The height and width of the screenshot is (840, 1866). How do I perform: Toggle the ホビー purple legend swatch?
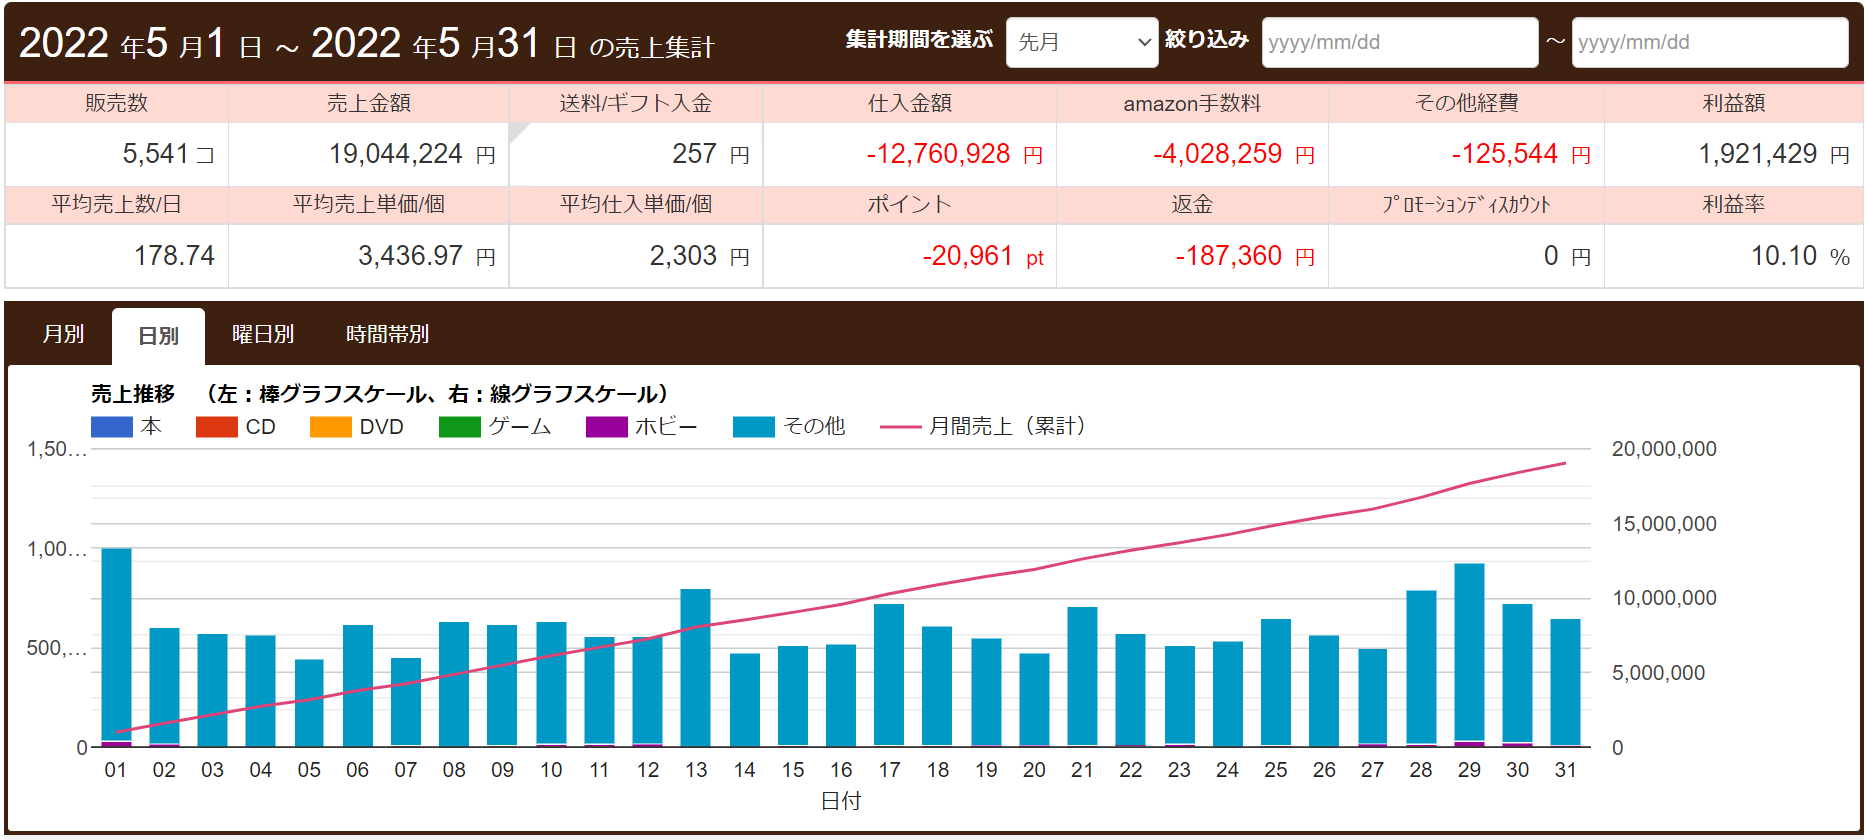click(x=606, y=427)
